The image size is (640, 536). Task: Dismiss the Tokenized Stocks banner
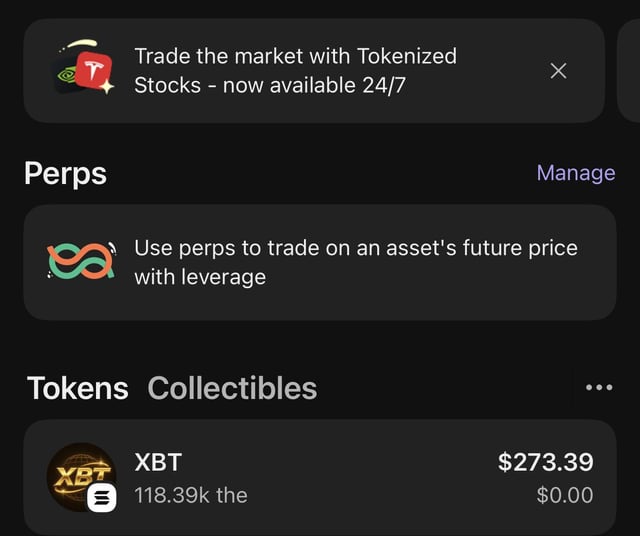(x=558, y=70)
